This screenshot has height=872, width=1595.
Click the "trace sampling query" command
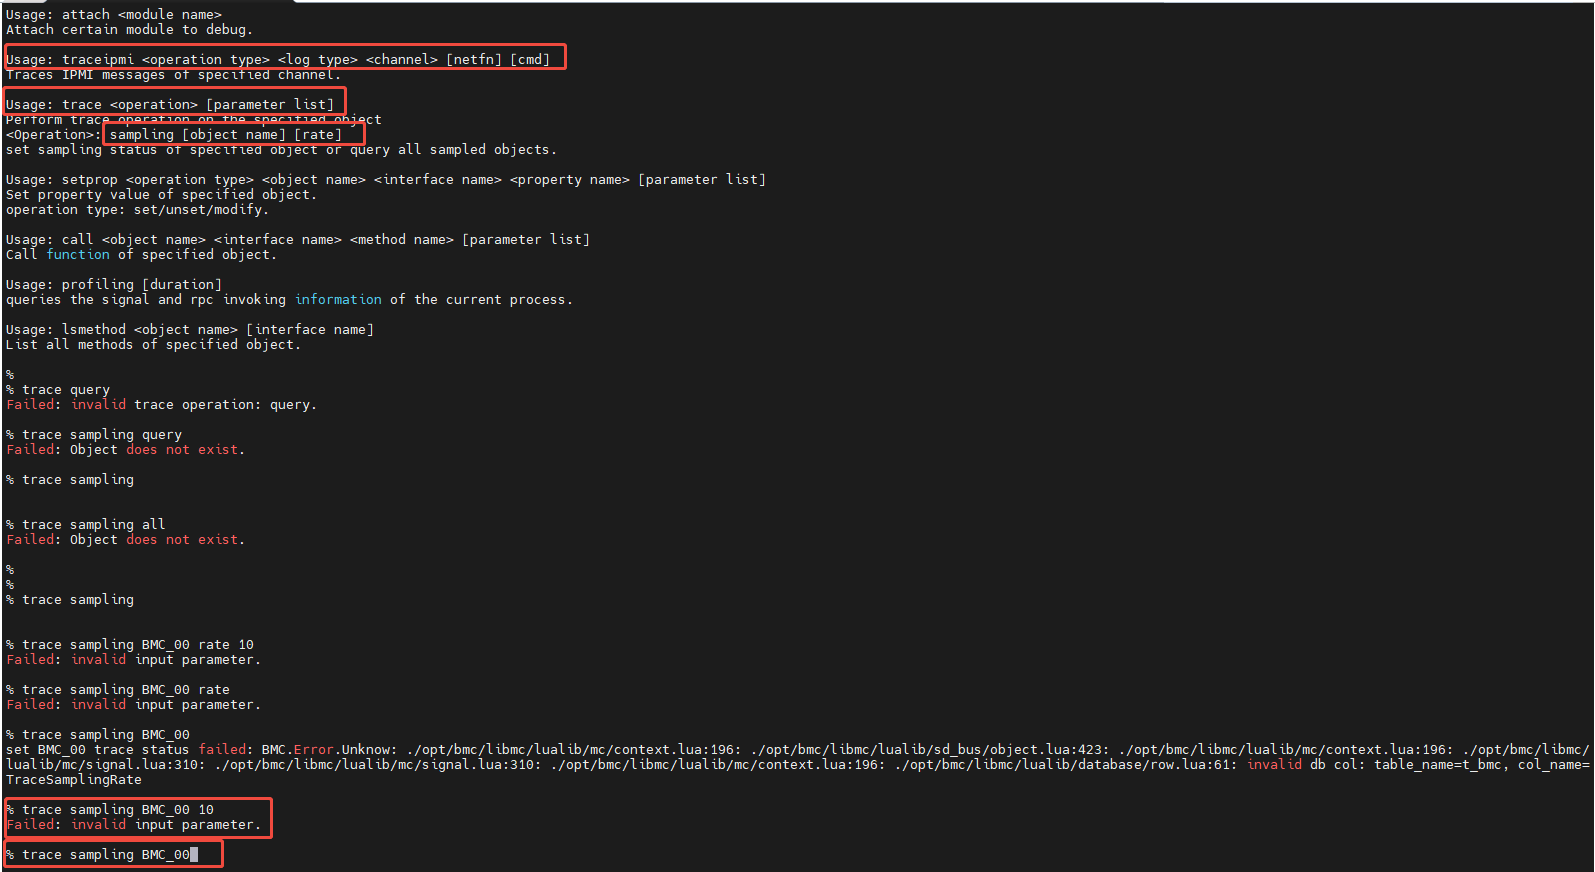[102, 435]
